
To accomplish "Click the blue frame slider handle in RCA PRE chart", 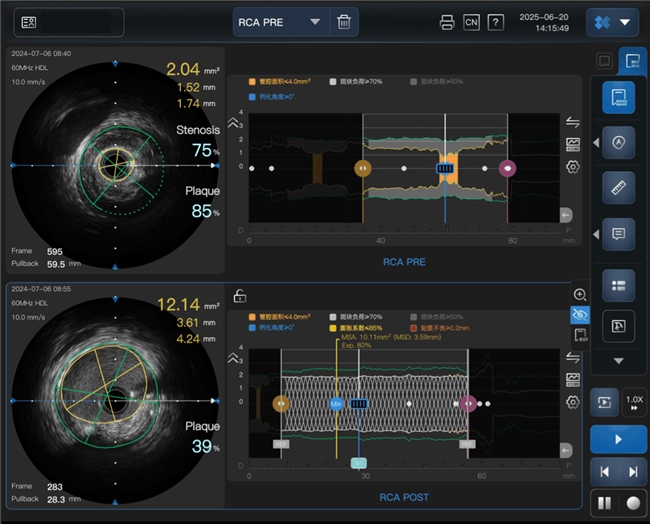I will point(445,169).
